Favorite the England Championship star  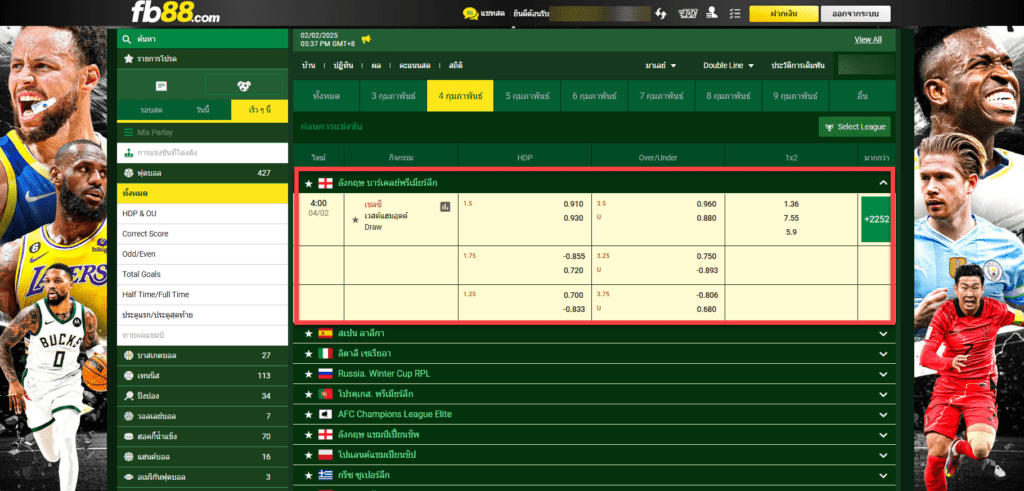pos(308,435)
